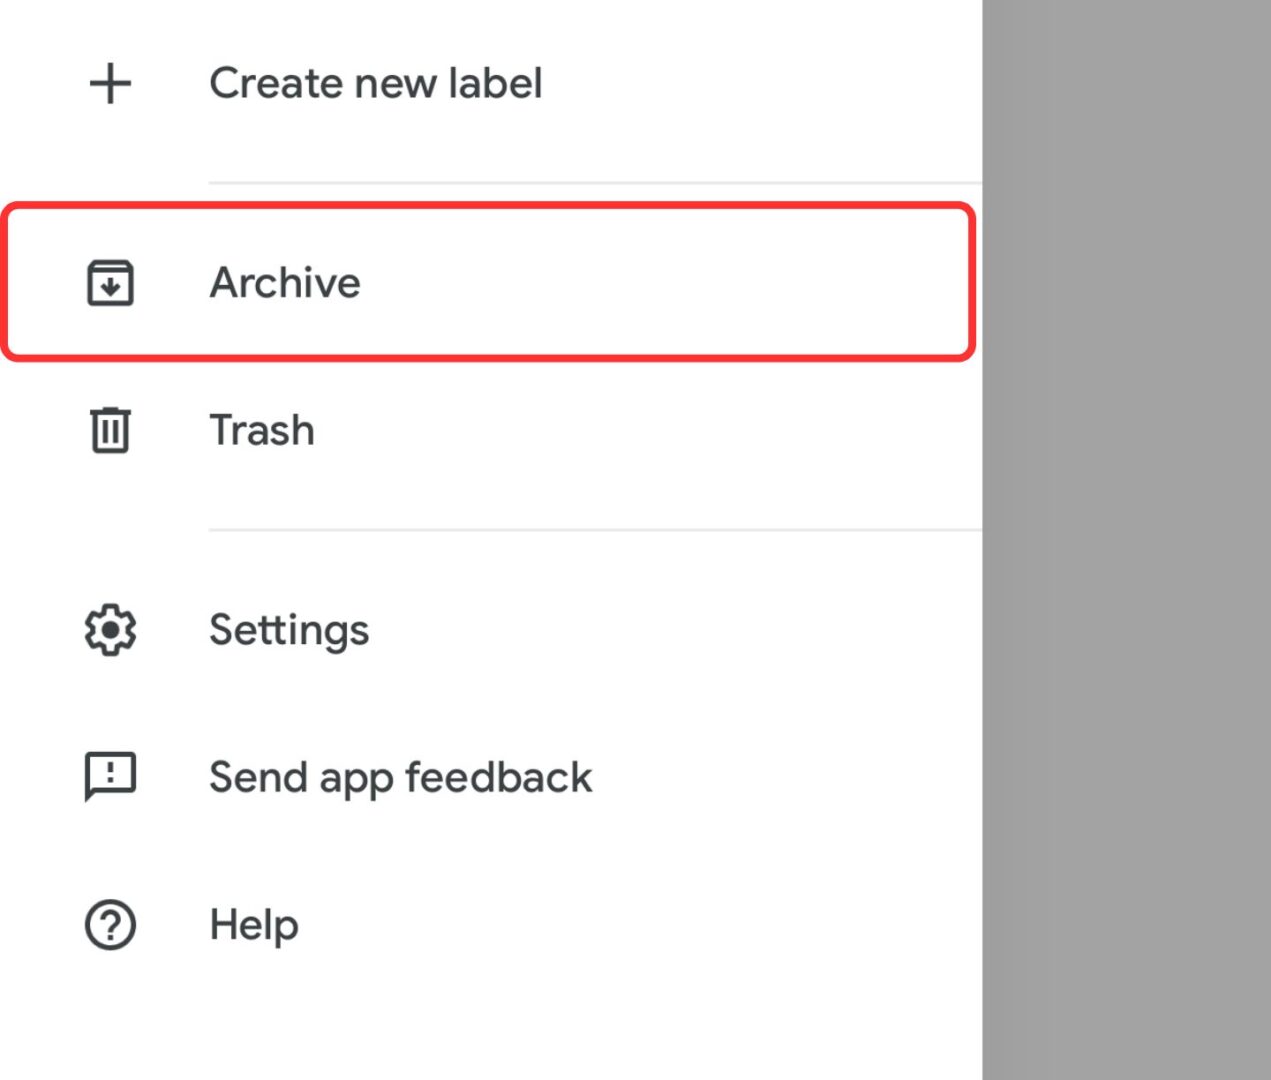Click the Send app feedback speech bubble icon

click(x=110, y=777)
